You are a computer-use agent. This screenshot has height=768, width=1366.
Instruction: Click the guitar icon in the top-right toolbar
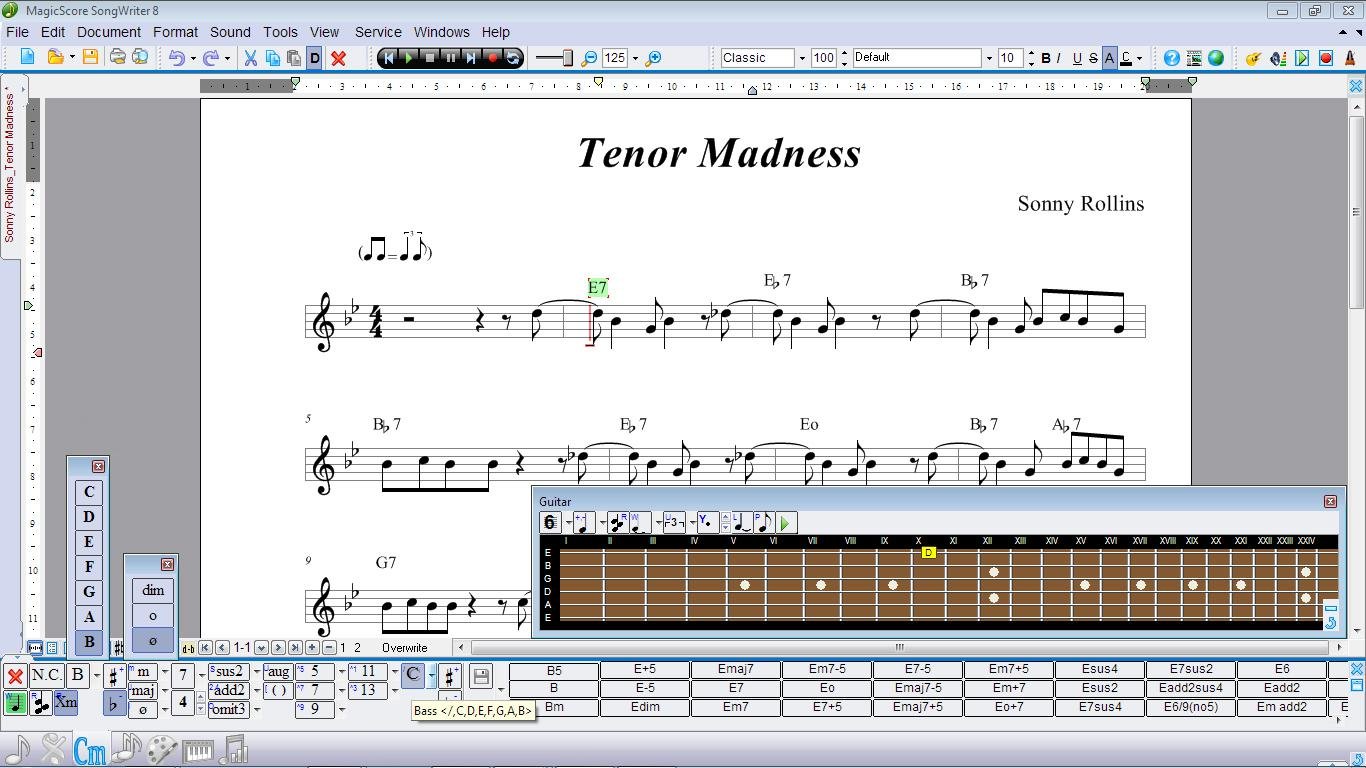pyautogui.click(x=1253, y=58)
